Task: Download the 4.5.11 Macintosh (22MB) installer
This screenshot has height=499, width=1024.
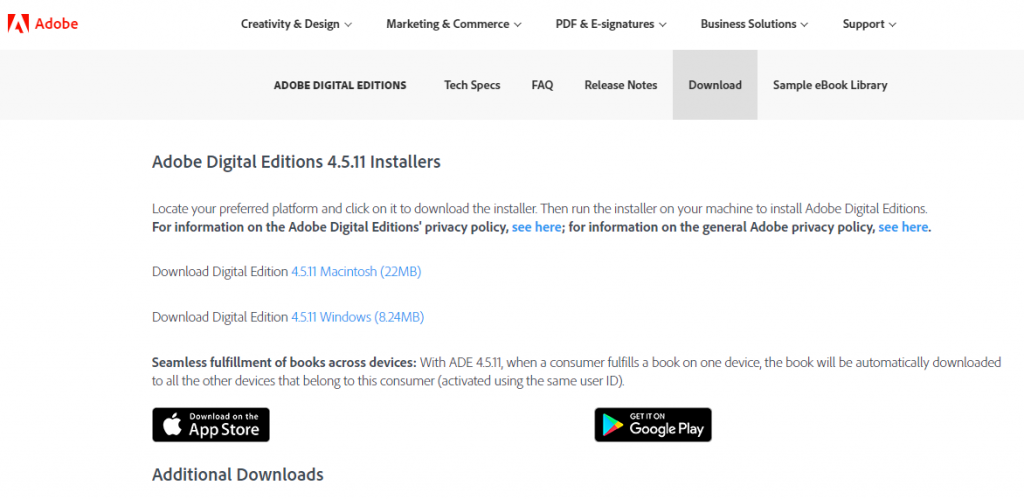Action: [356, 271]
